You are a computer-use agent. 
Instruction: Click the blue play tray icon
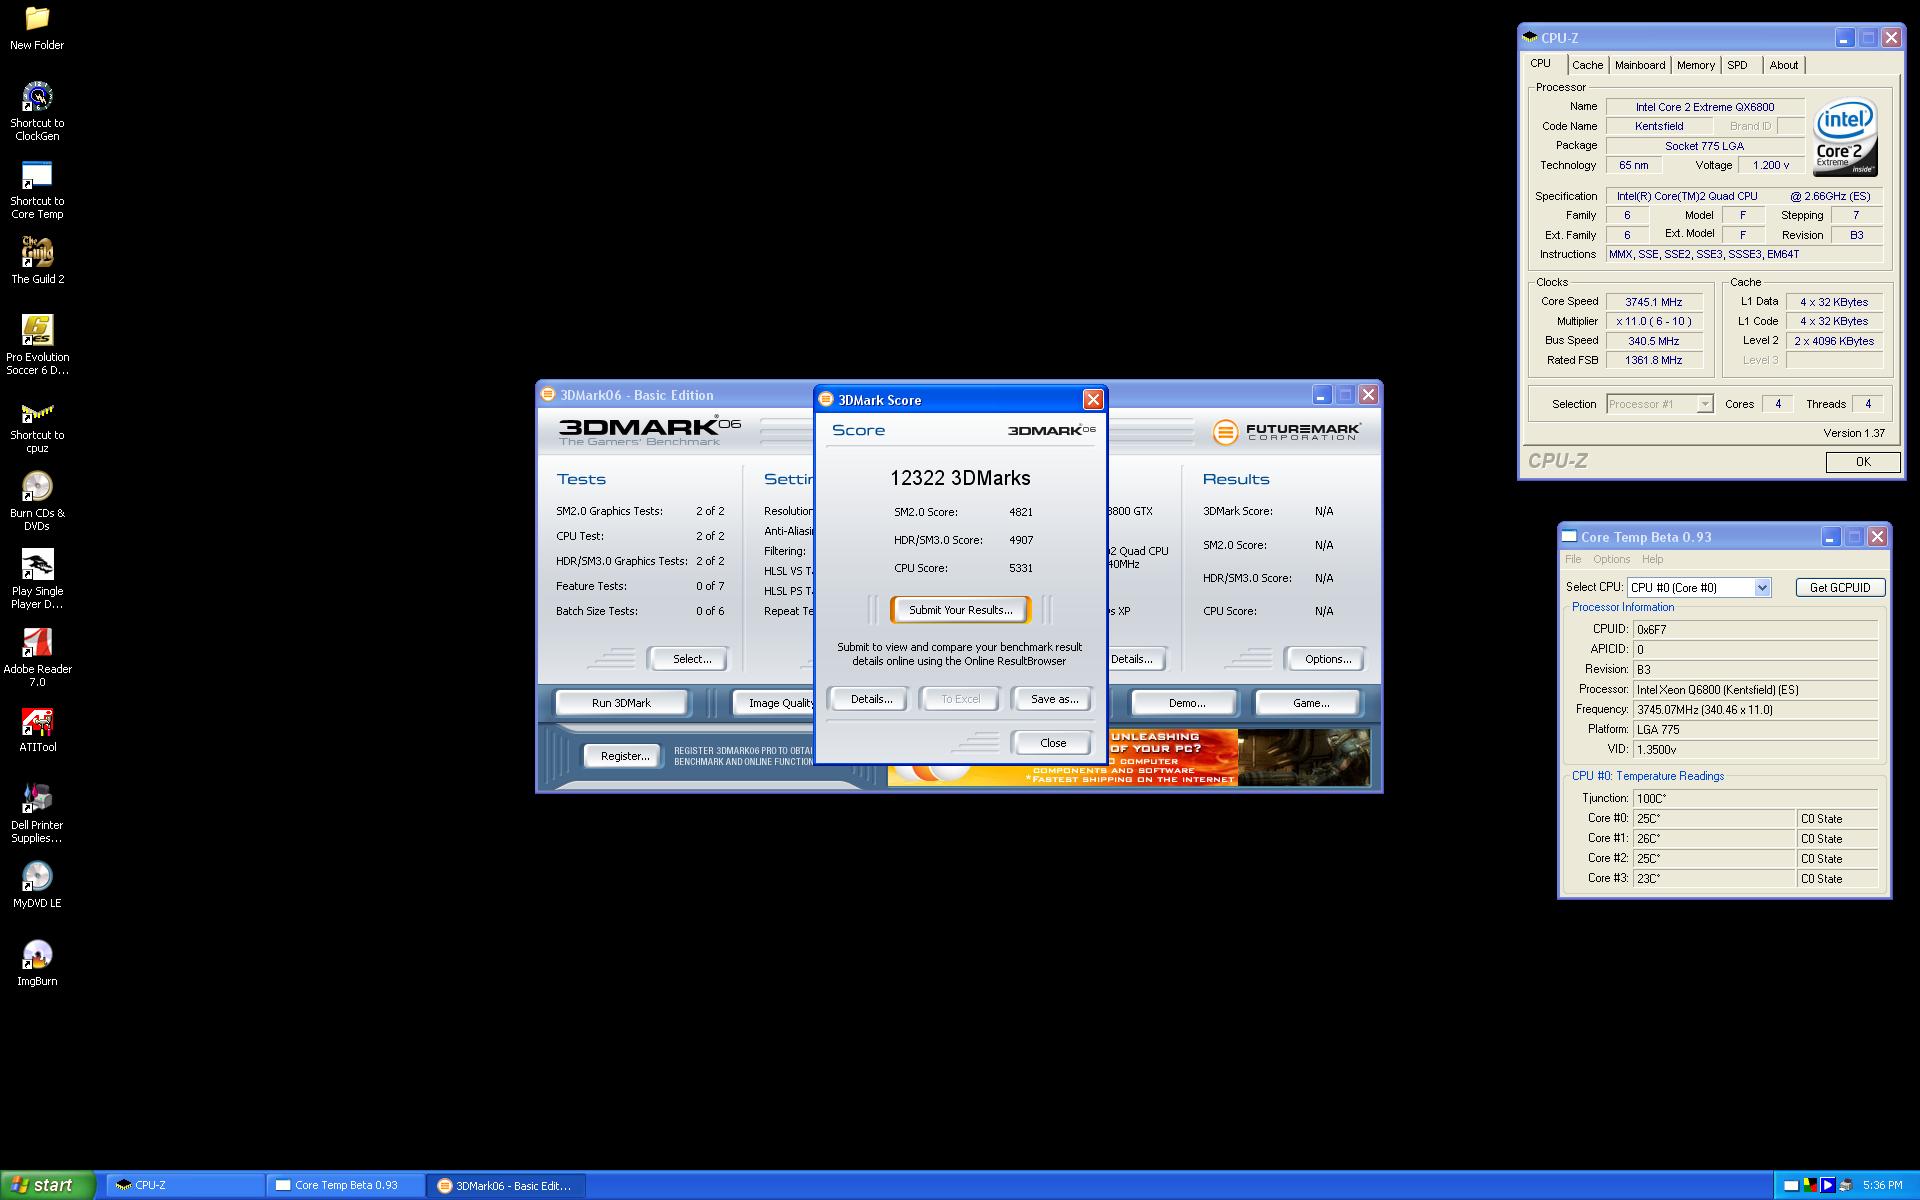coord(1827,1186)
